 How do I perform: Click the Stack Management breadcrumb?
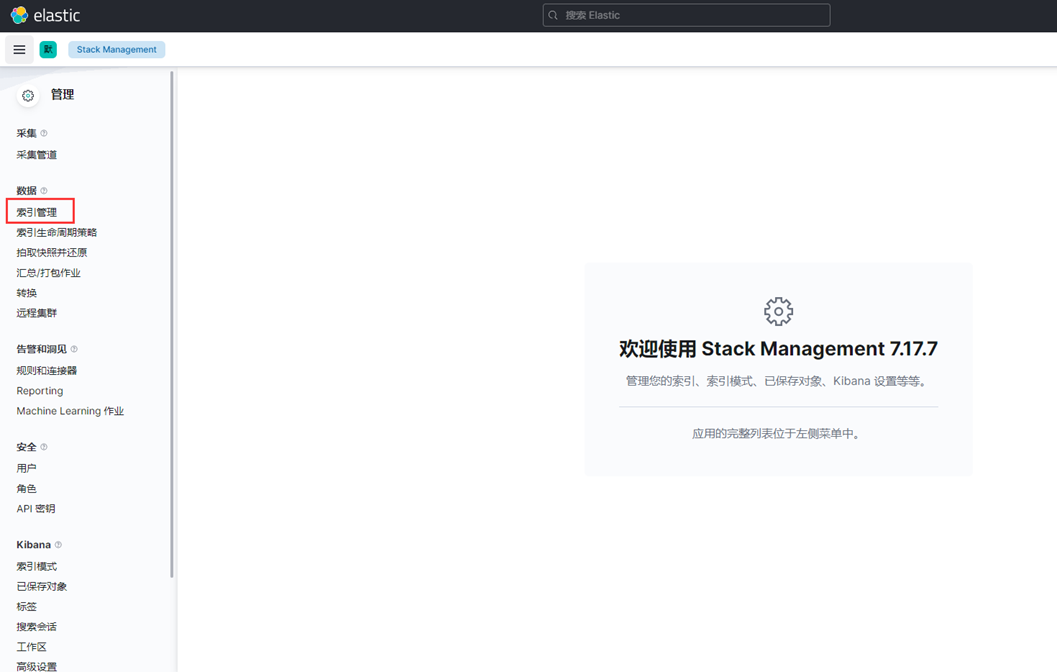[117, 50]
